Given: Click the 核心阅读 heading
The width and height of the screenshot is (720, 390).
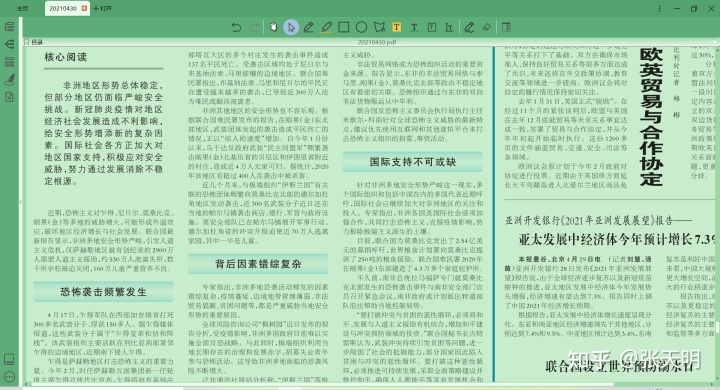Looking at the screenshot, I should click(66, 57).
